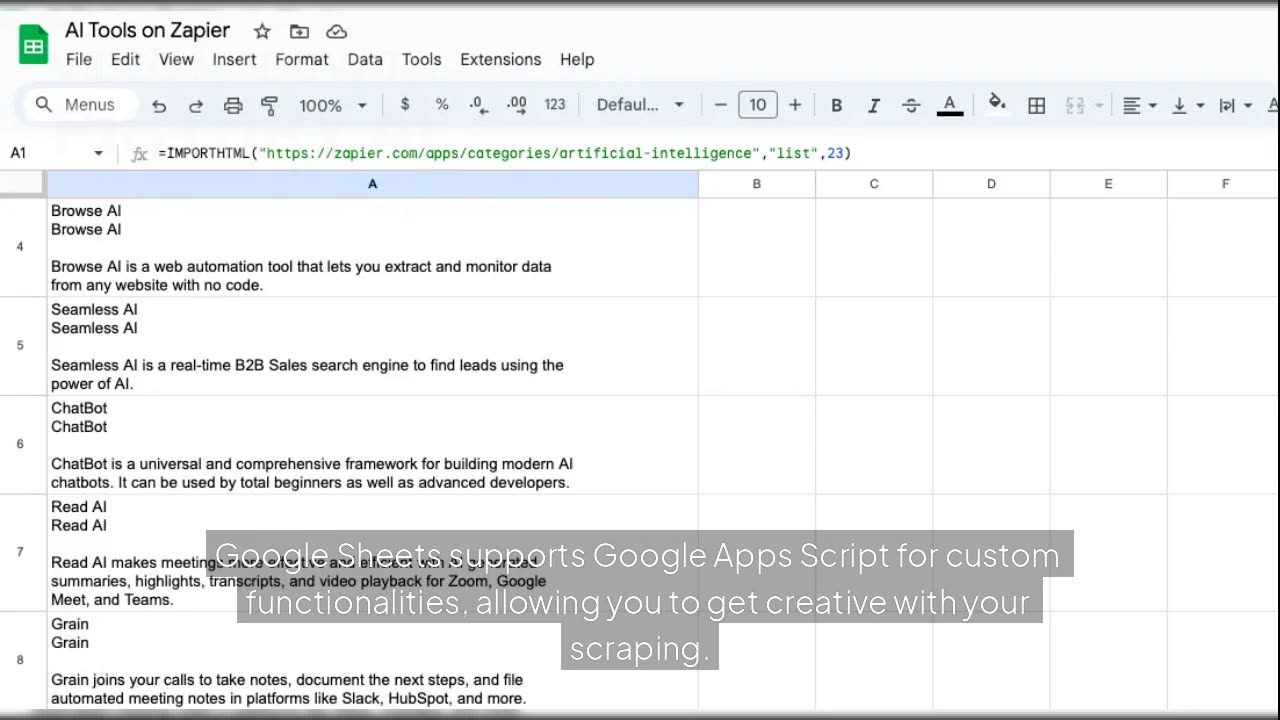Format as currency with dollar icon

tap(405, 104)
